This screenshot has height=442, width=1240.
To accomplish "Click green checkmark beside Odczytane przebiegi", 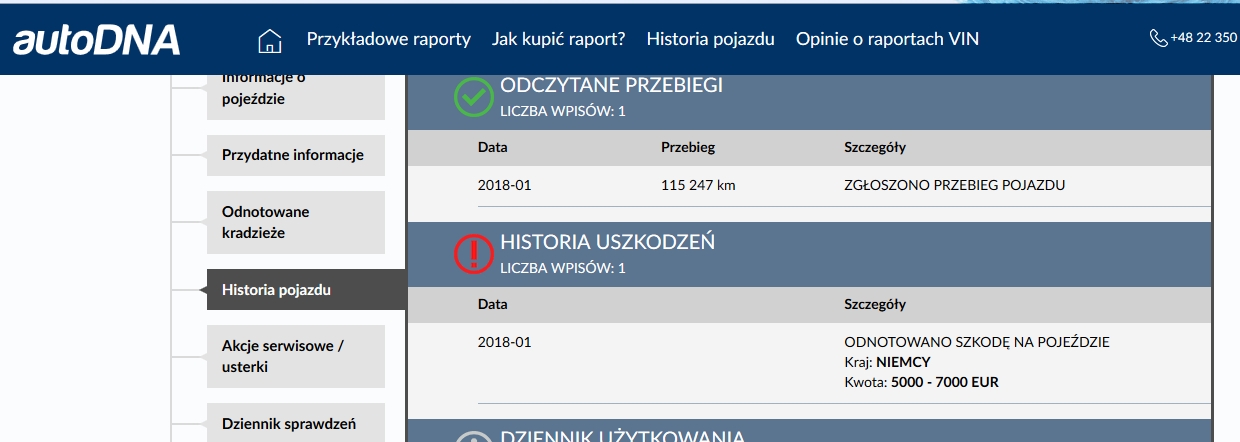I will tap(472, 97).
